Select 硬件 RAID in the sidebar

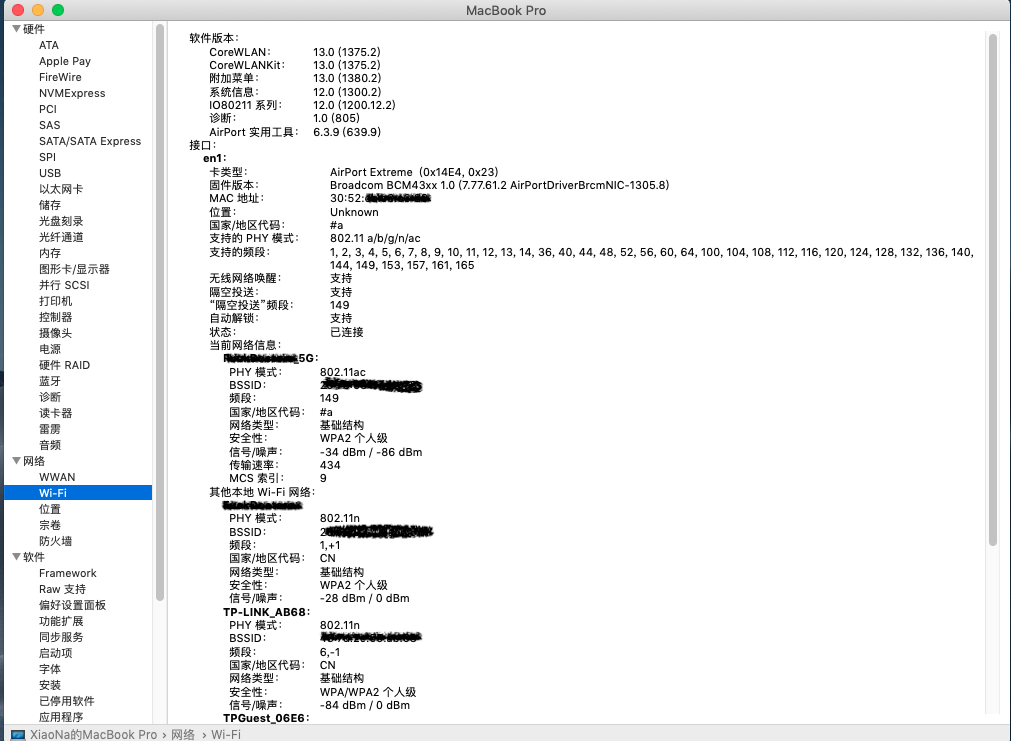tap(64, 365)
